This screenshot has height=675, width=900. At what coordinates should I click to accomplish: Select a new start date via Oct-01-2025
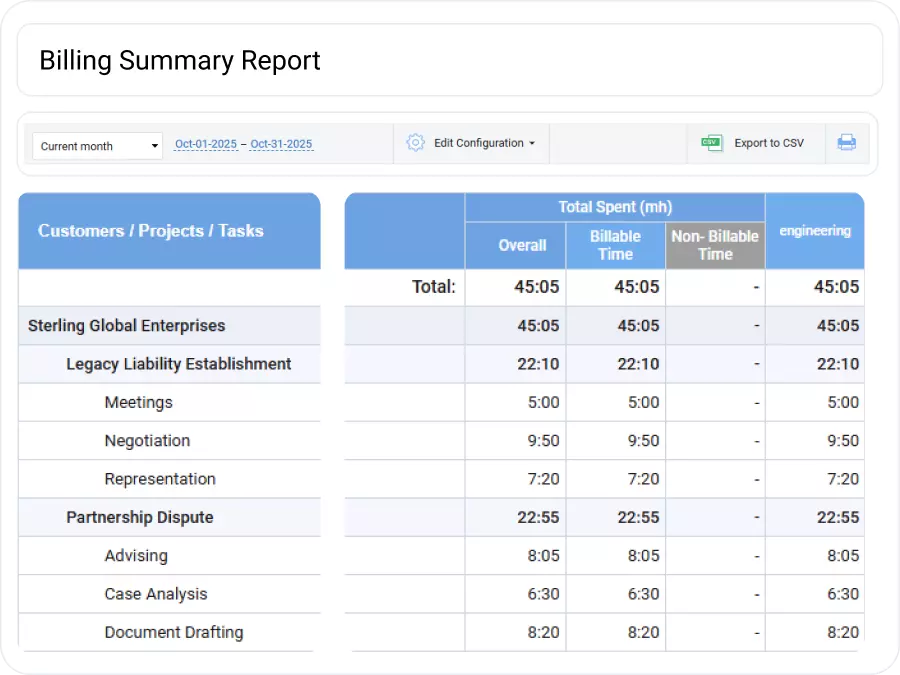[205, 143]
